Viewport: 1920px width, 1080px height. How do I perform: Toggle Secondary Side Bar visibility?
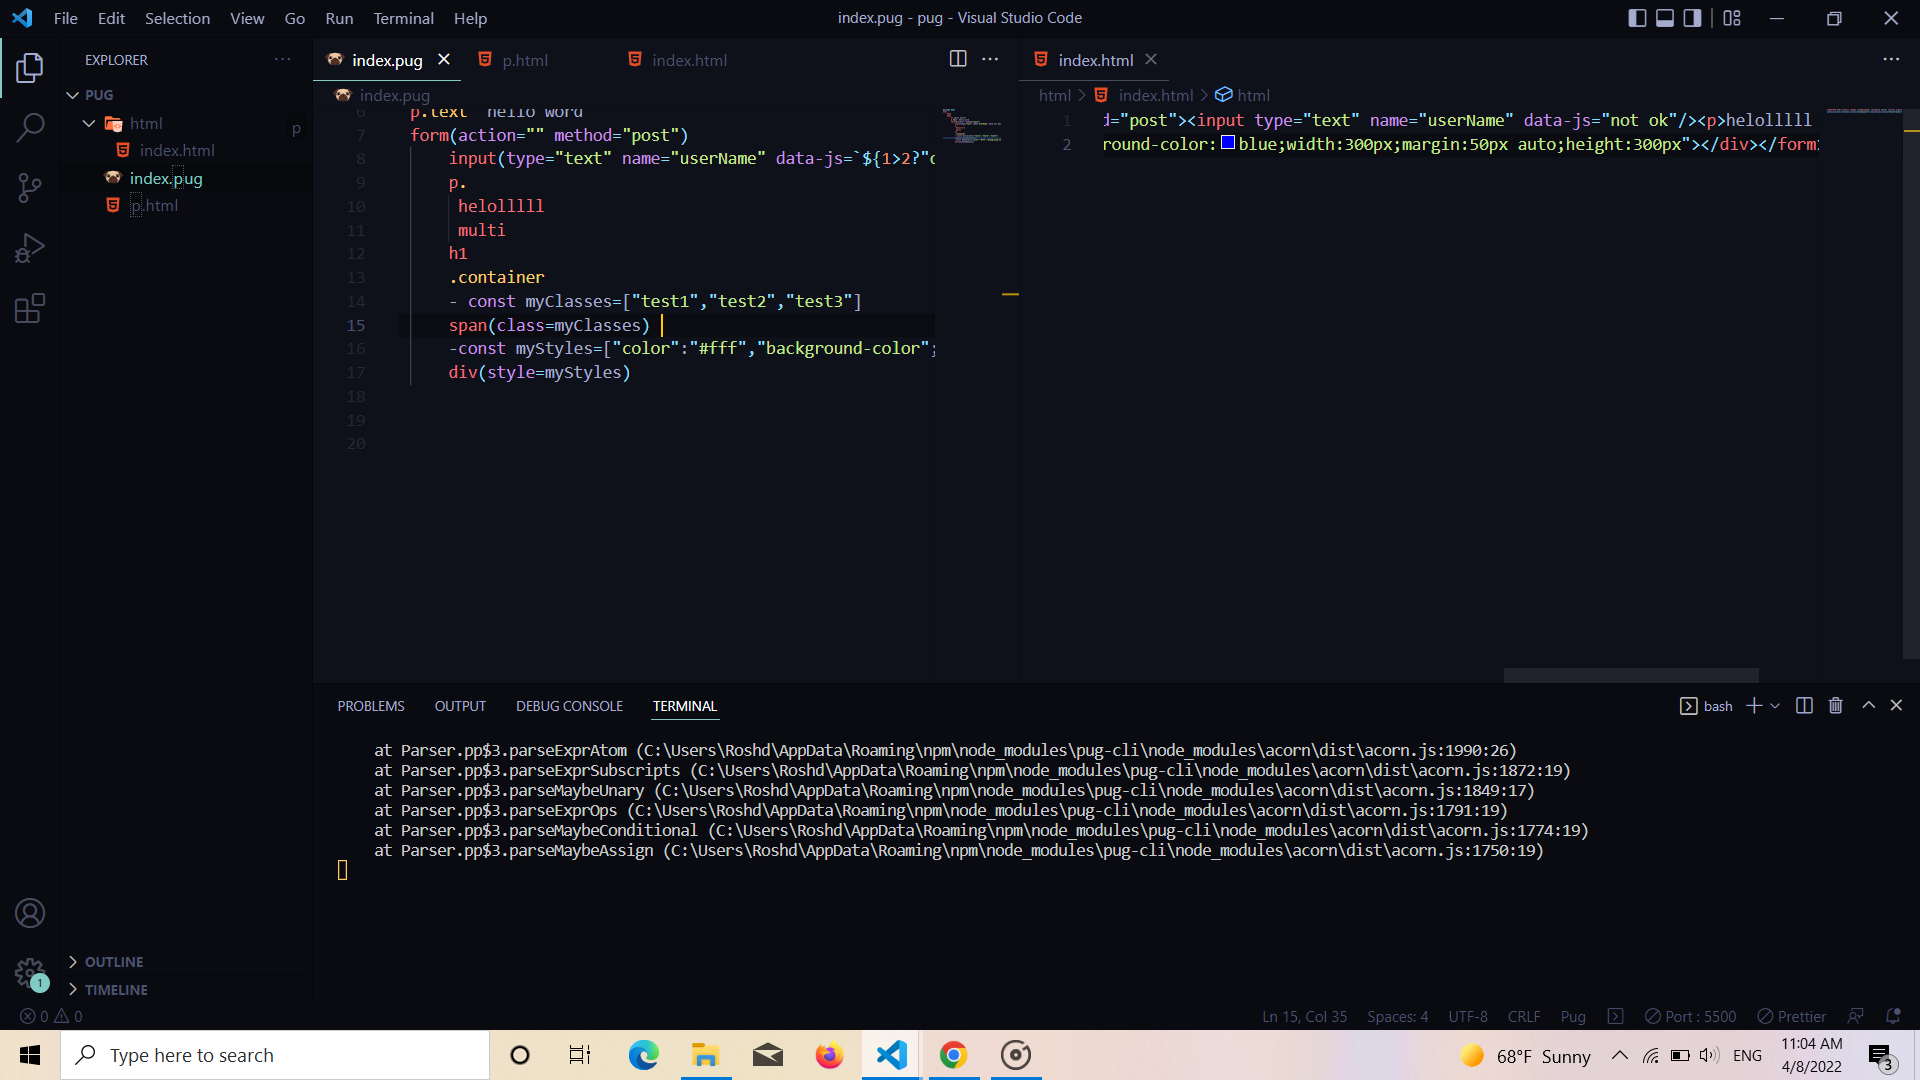point(1692,18)
